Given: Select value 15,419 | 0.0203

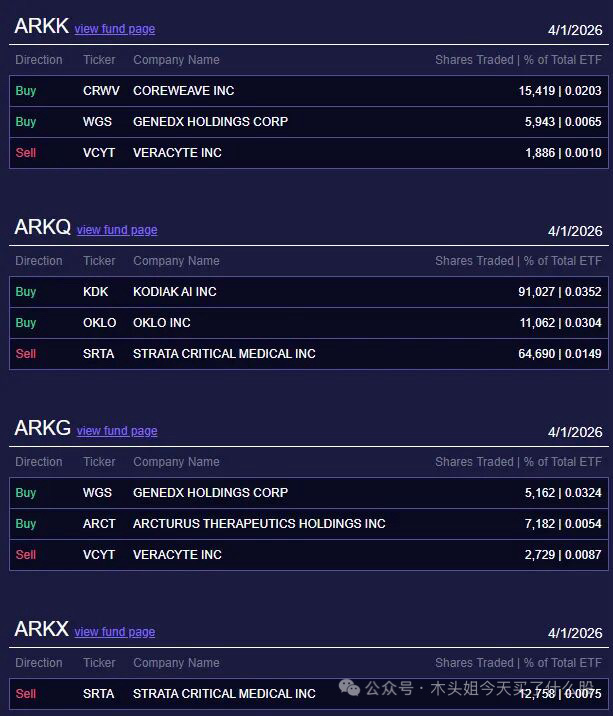Looking at the screenshot, I should point(560,91).
